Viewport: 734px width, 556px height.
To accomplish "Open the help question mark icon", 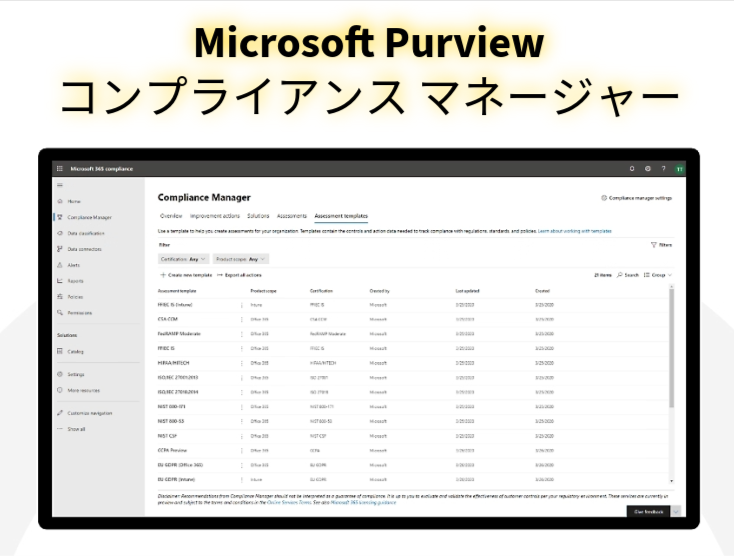I will tap(663, 168).
